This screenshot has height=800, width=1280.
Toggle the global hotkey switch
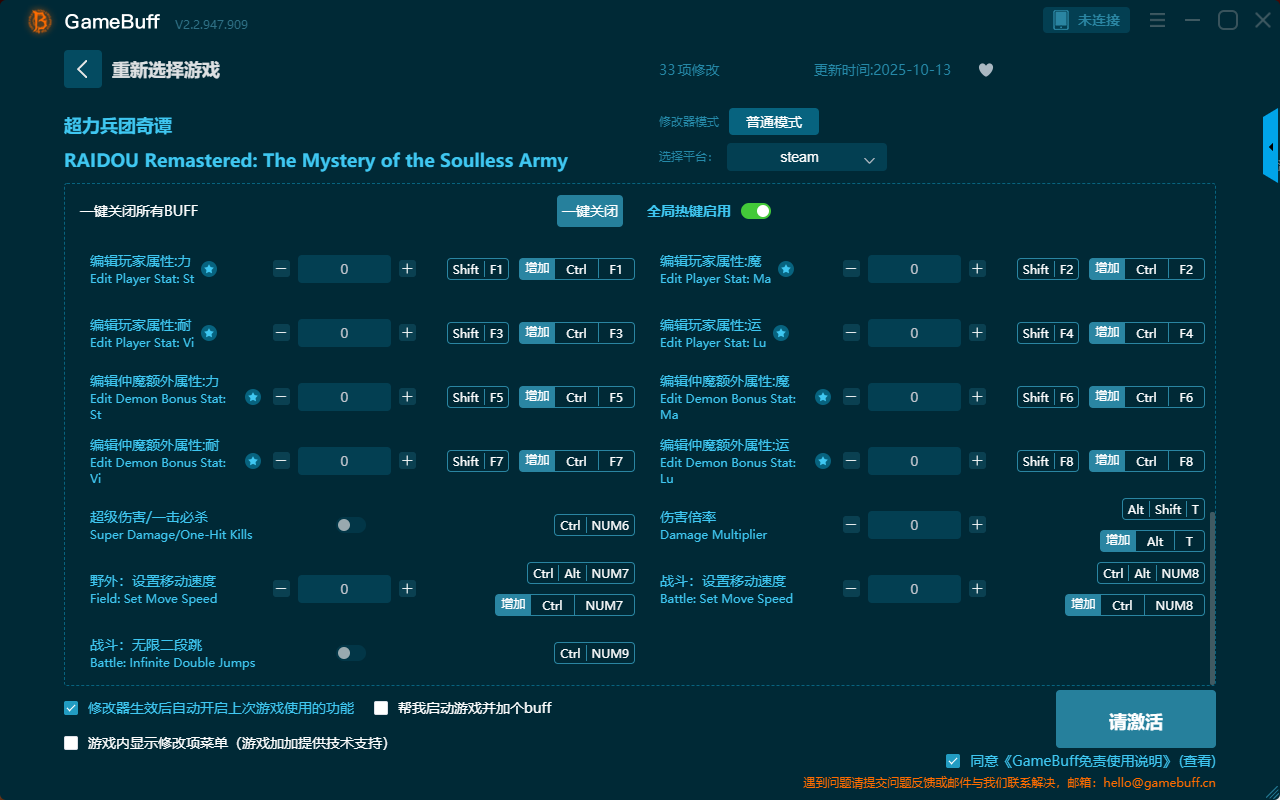[756, 211]
